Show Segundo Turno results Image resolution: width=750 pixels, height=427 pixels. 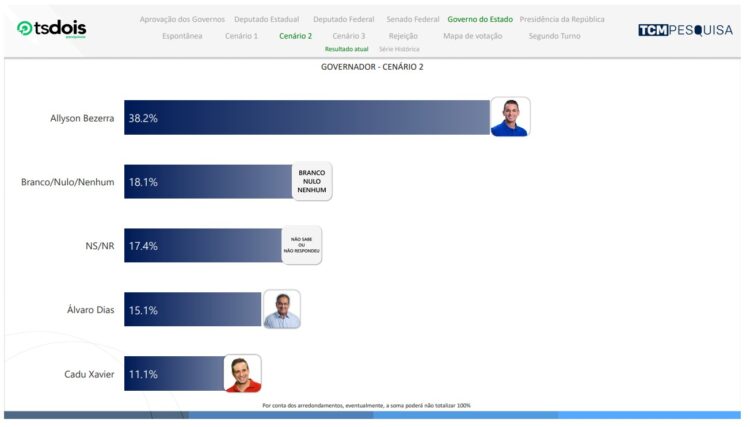556,36
